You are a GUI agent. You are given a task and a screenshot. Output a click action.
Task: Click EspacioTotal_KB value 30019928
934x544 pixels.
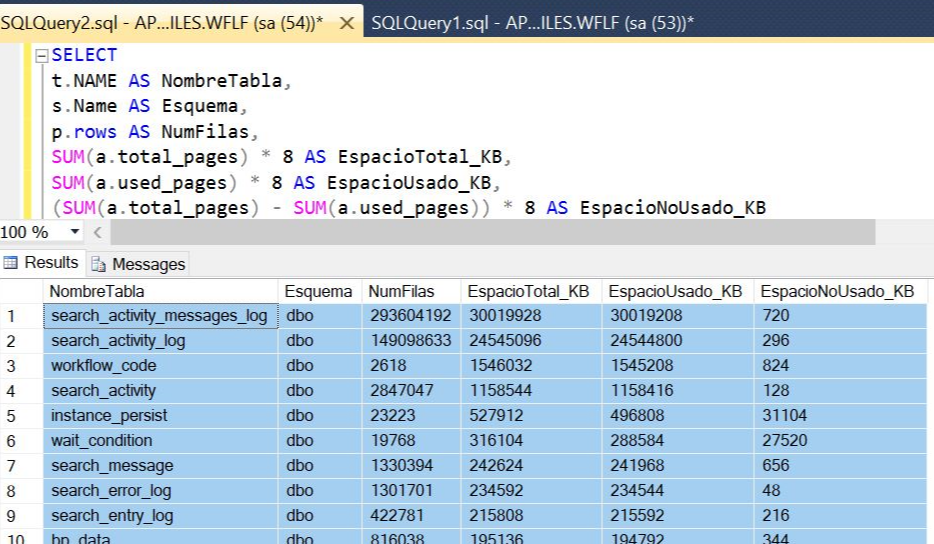point(531,316)
